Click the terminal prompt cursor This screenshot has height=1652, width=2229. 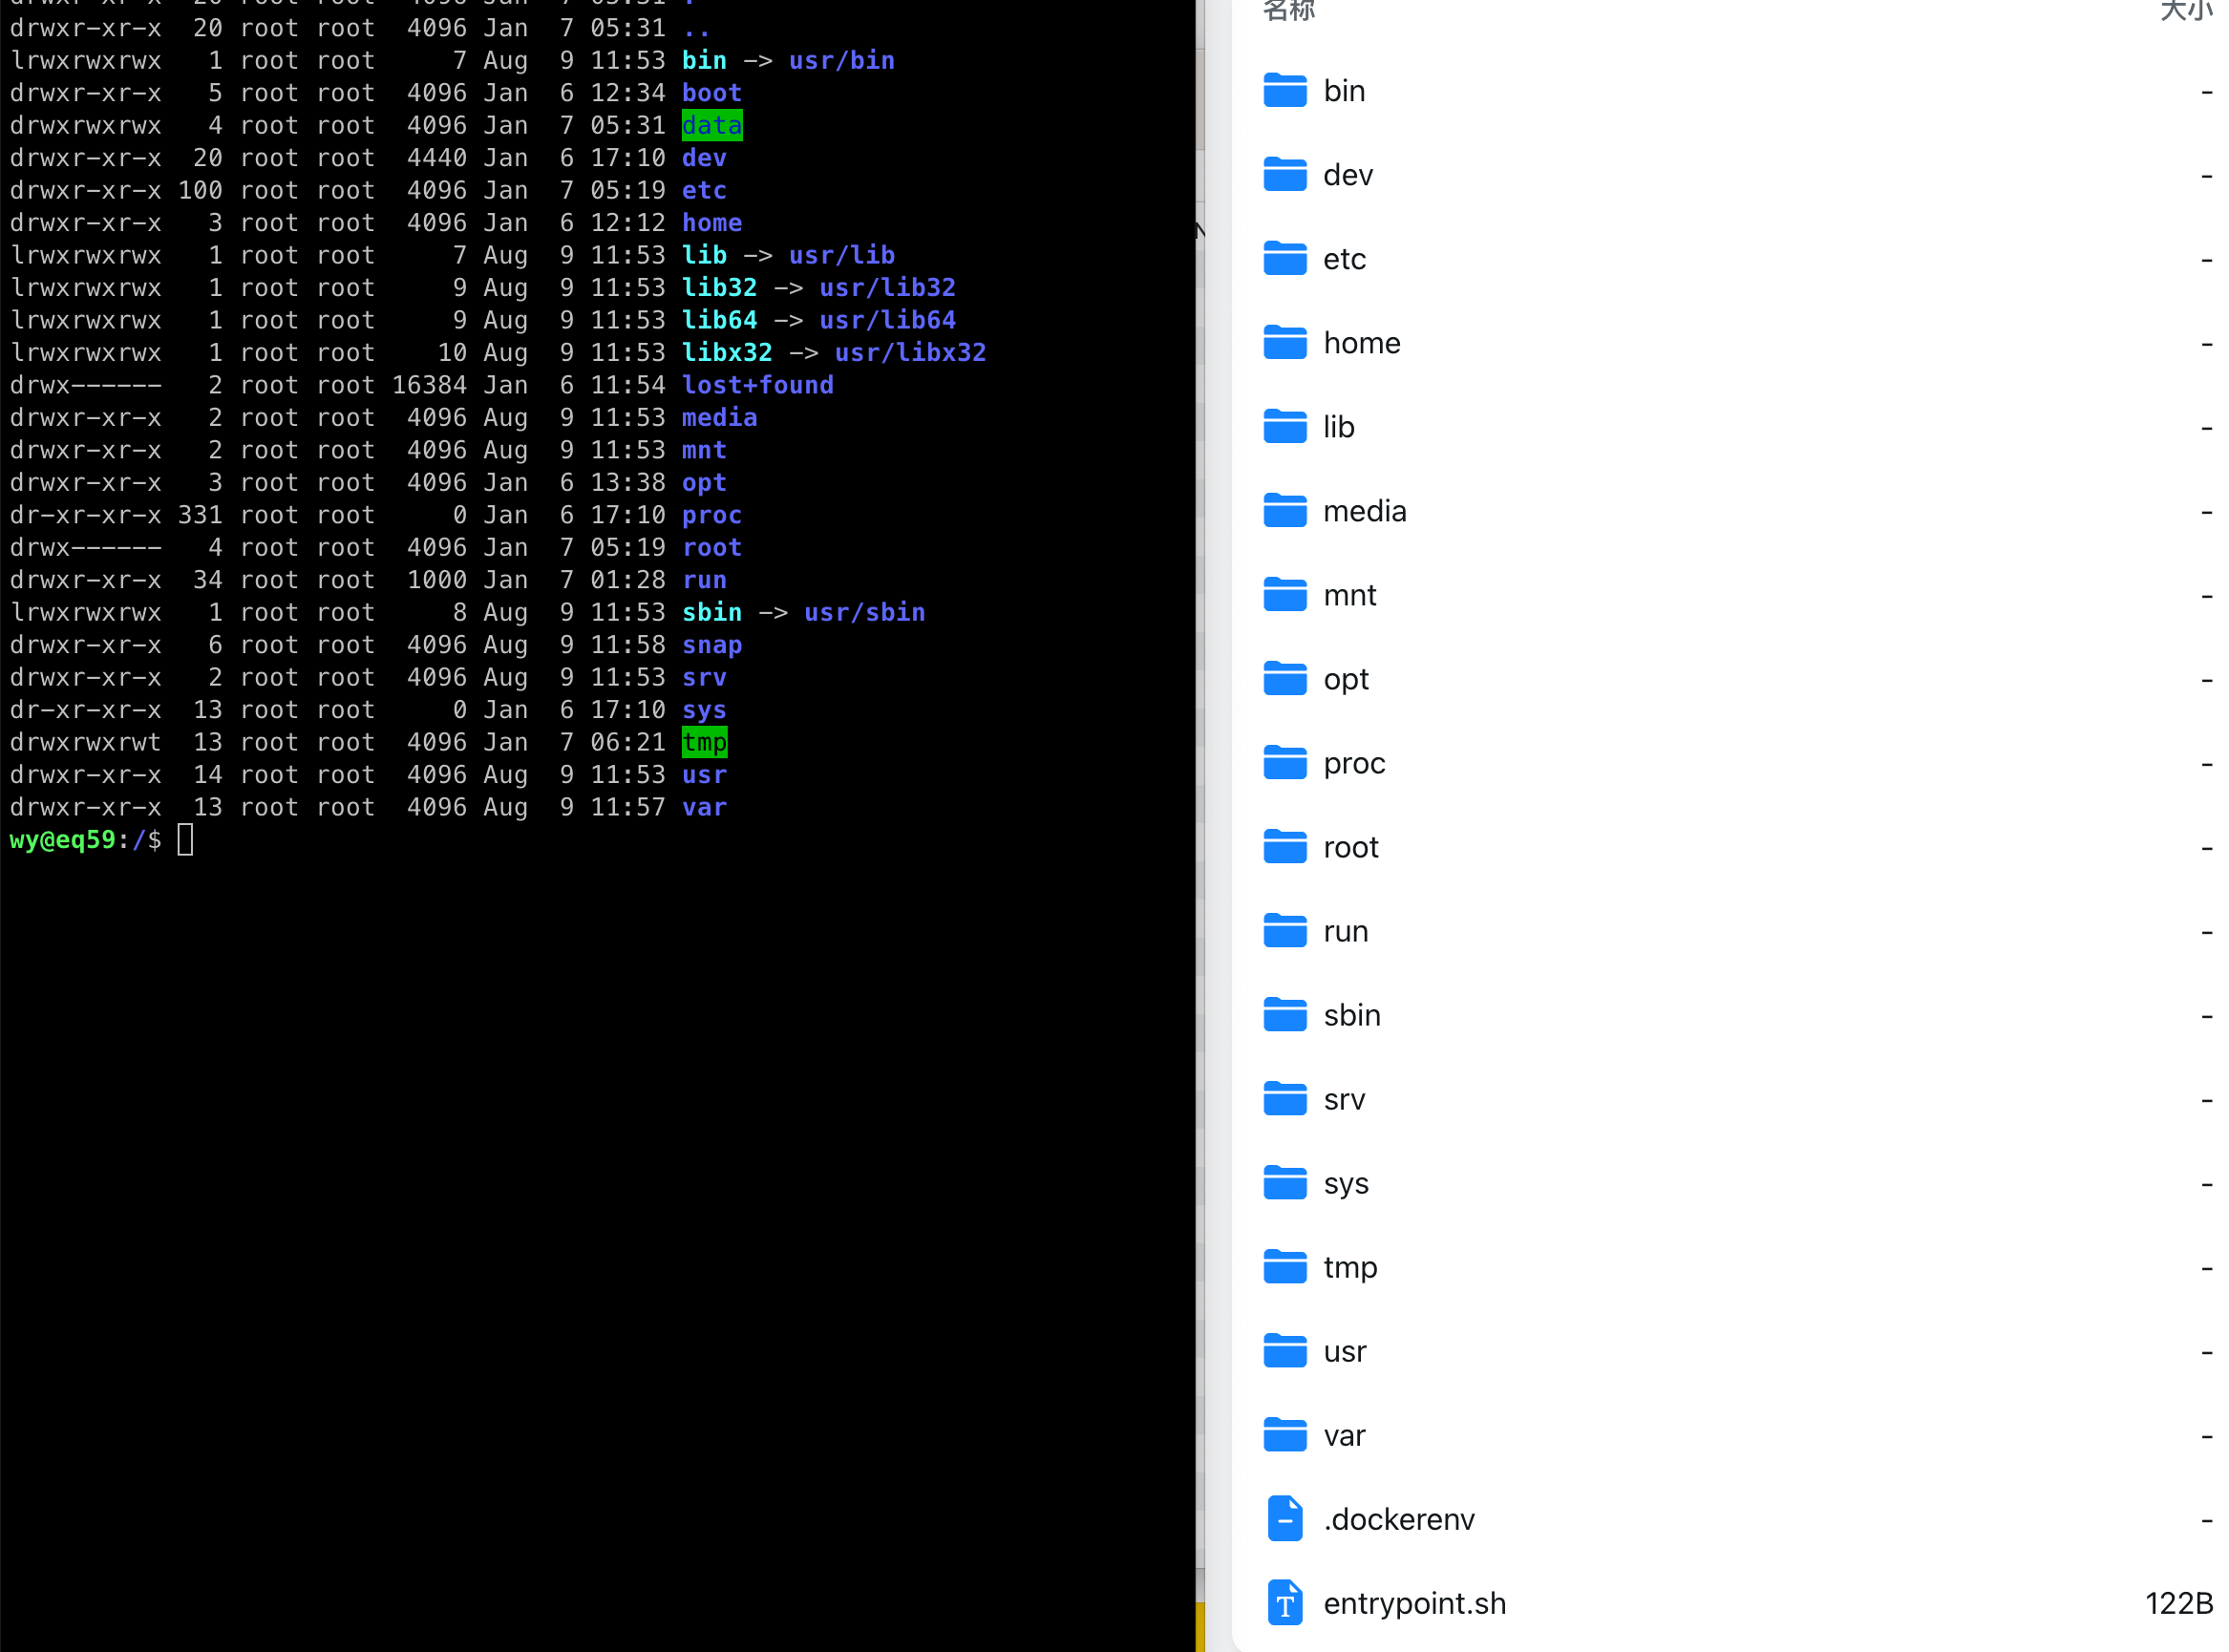click(x=185, y=840)
